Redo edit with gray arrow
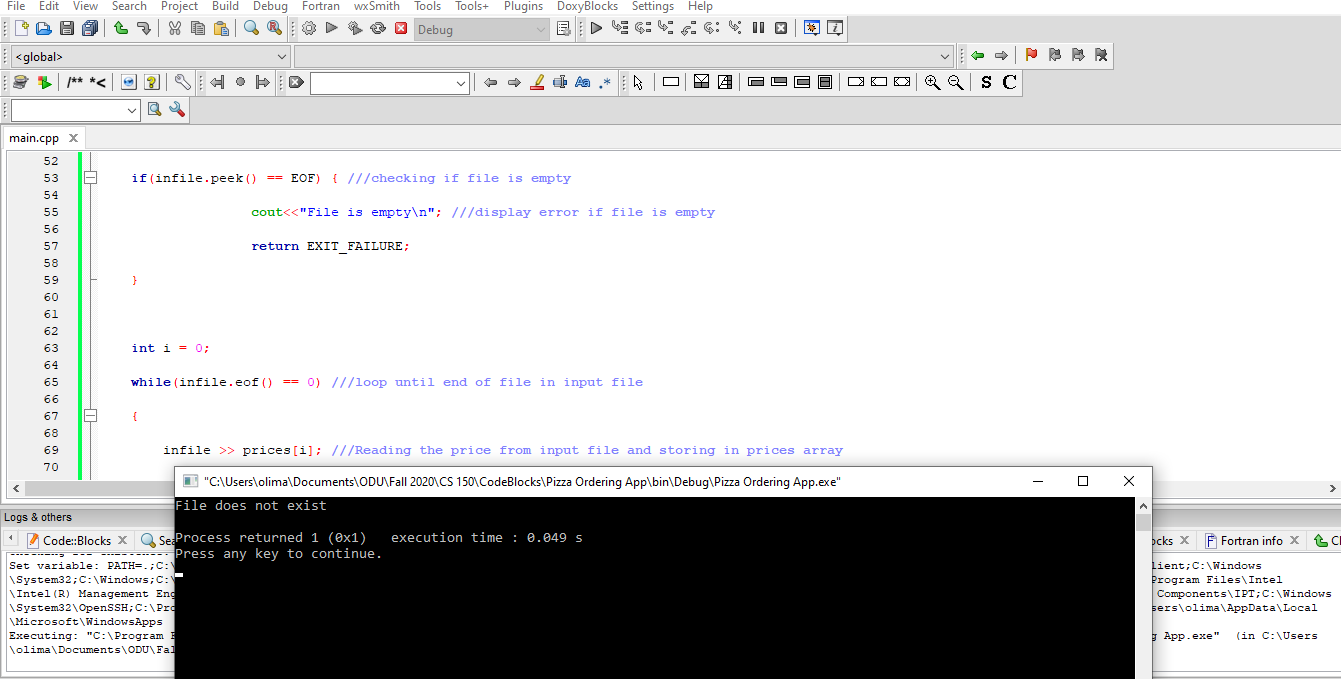1341x679 pixels. 144,28
